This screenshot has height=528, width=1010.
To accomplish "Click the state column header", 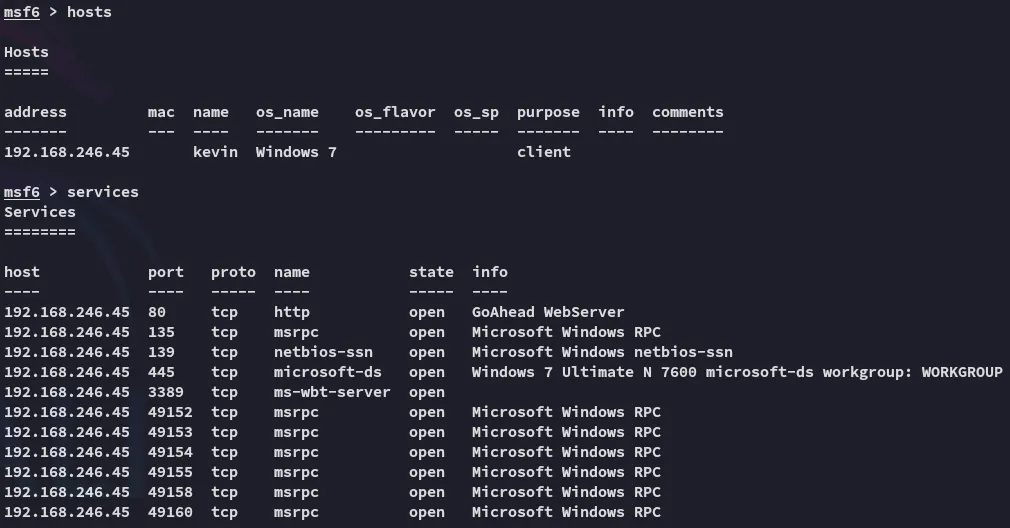I will [x=431, y=272].
